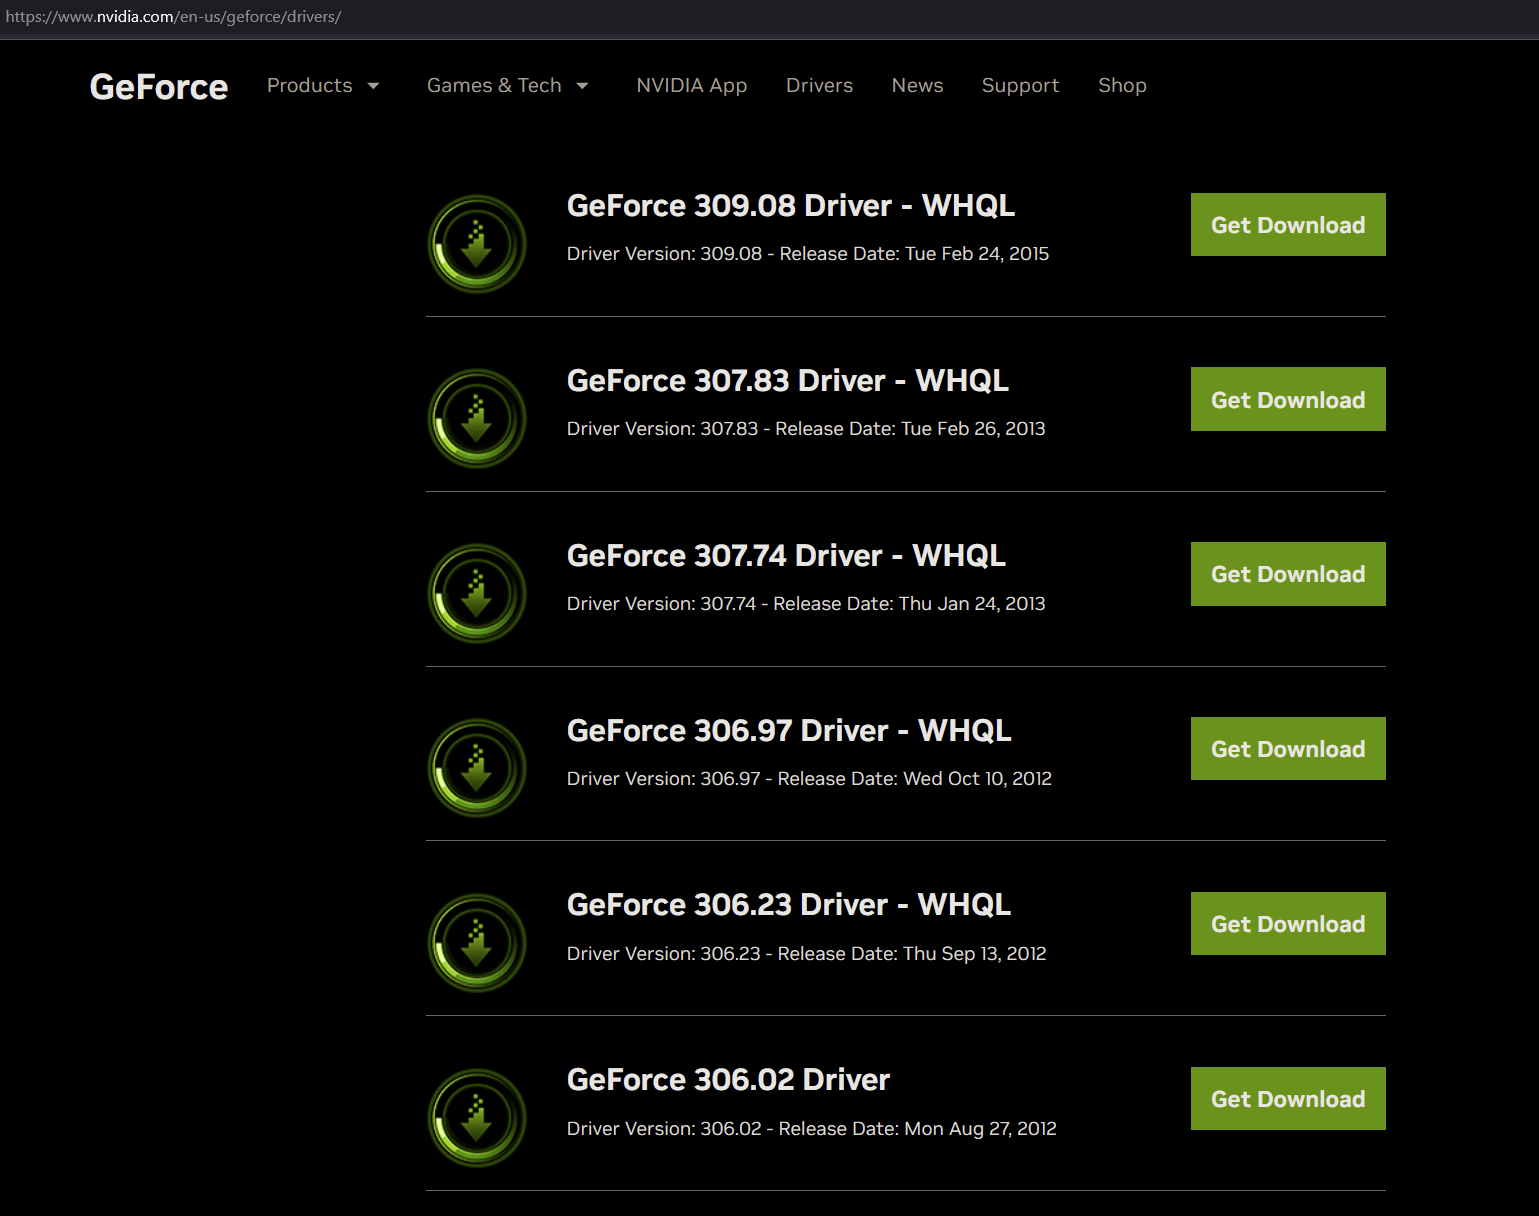Expand the Games & Tech dropdown menu
Screen dimensions: 1539x1216
pos(507,86)
